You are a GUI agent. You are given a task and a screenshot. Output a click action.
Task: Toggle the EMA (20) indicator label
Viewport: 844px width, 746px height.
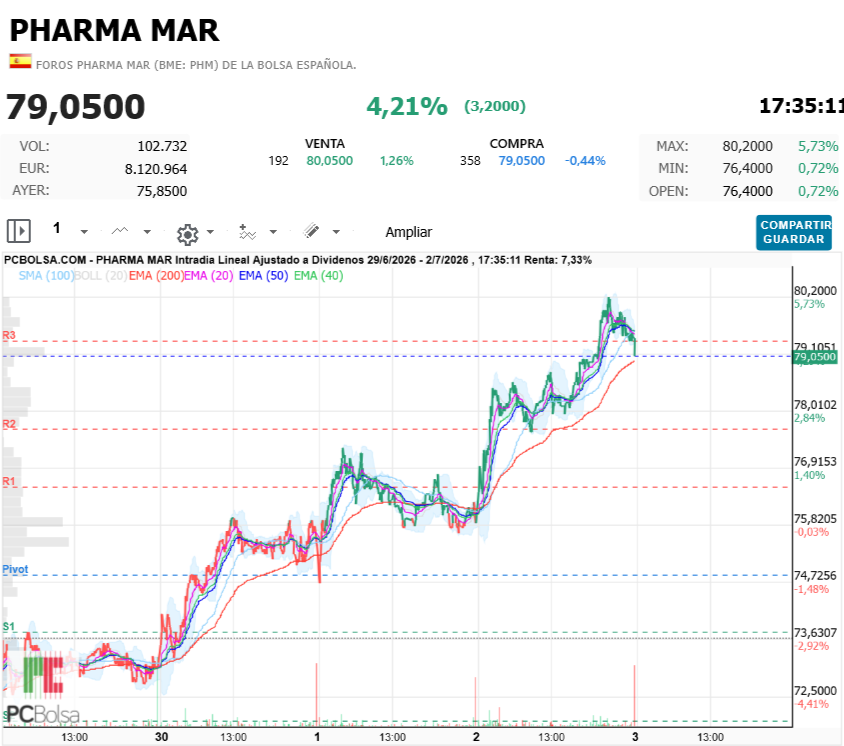click(209, 276)
